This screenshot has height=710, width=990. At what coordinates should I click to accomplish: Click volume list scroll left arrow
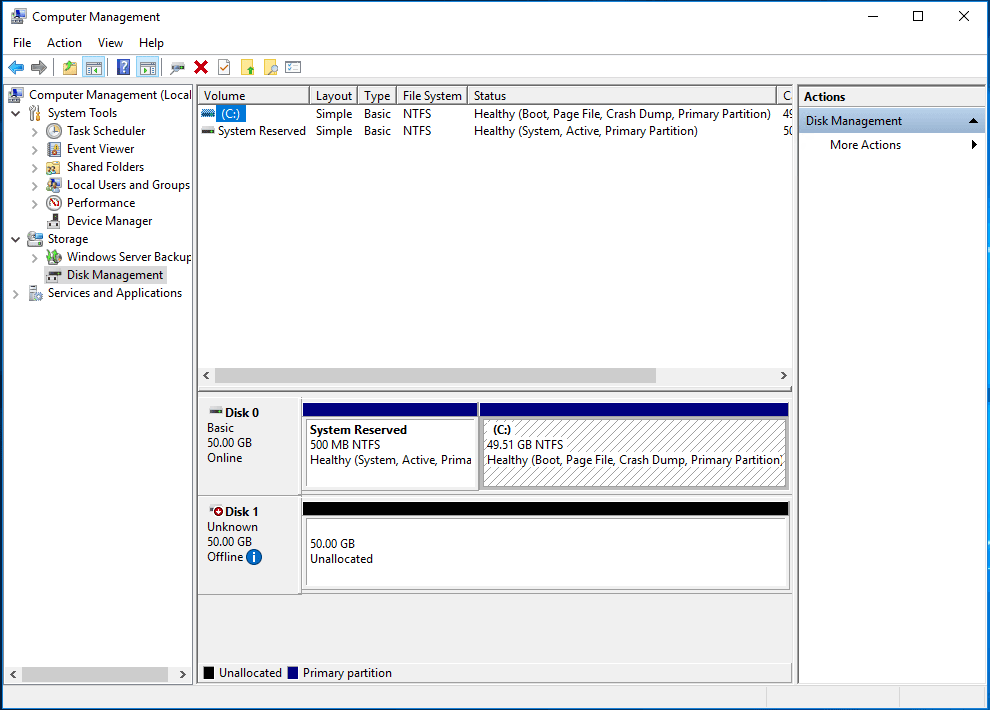click(206, 376)
